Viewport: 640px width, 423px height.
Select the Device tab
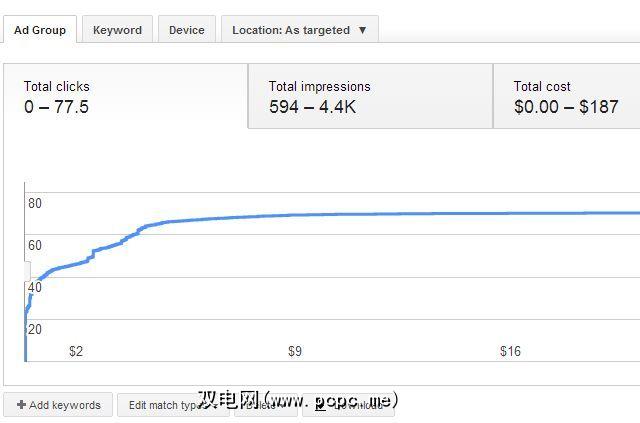186,30
